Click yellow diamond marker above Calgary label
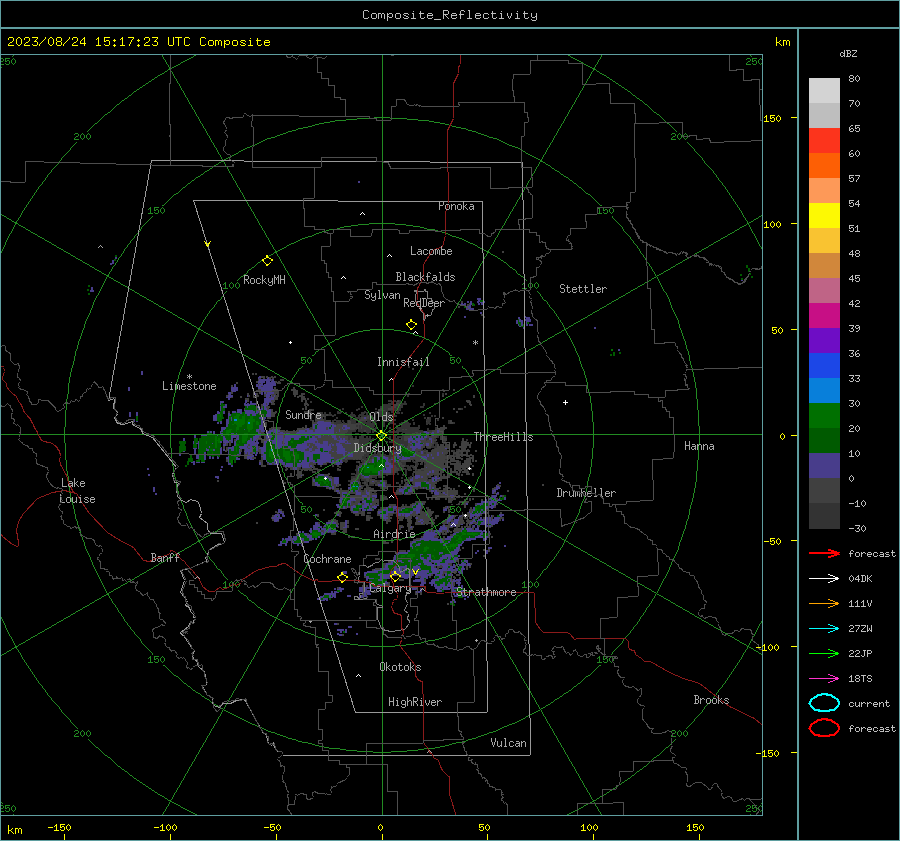The width and height of the screenshot is (900, 841). [395, 576]
